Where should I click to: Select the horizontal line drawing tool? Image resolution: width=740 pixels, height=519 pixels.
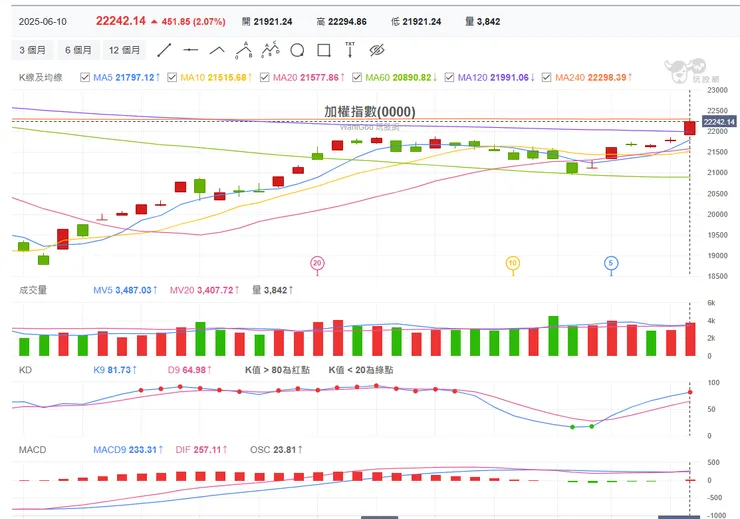pos(191,50)
